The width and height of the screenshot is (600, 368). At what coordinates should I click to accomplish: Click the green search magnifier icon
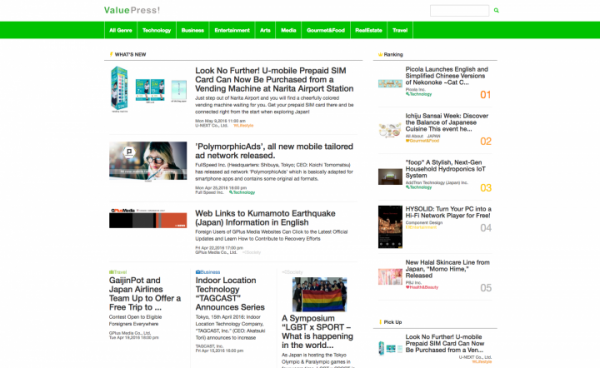[496, 10]
